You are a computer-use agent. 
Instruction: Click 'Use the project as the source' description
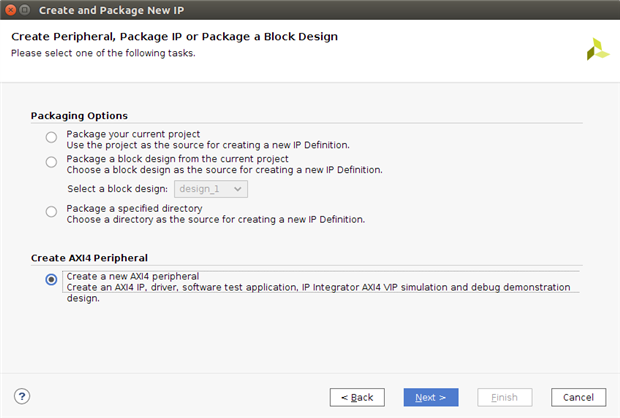207,145
